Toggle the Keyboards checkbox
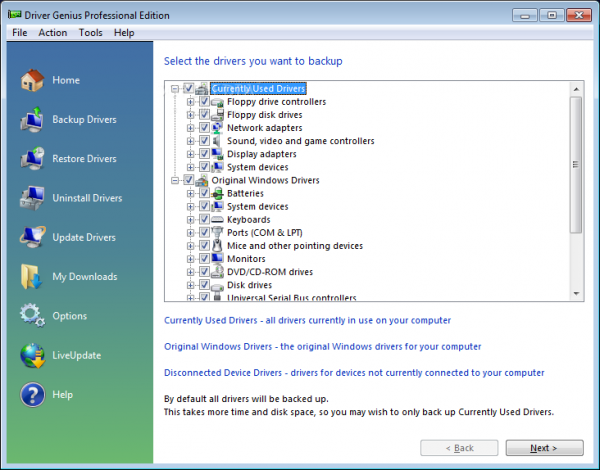Screen dimensions: 600x470 [204, 219]
